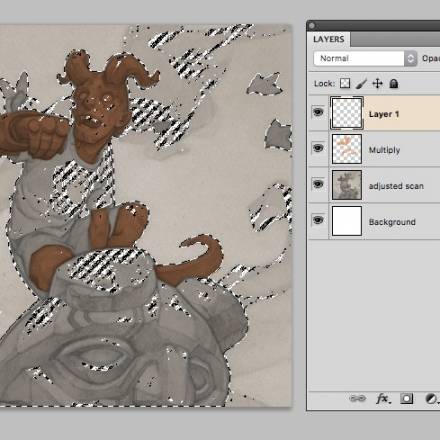Click the lock transparent pixels icon
The image size is (440, 440).
tap(345, 83)
